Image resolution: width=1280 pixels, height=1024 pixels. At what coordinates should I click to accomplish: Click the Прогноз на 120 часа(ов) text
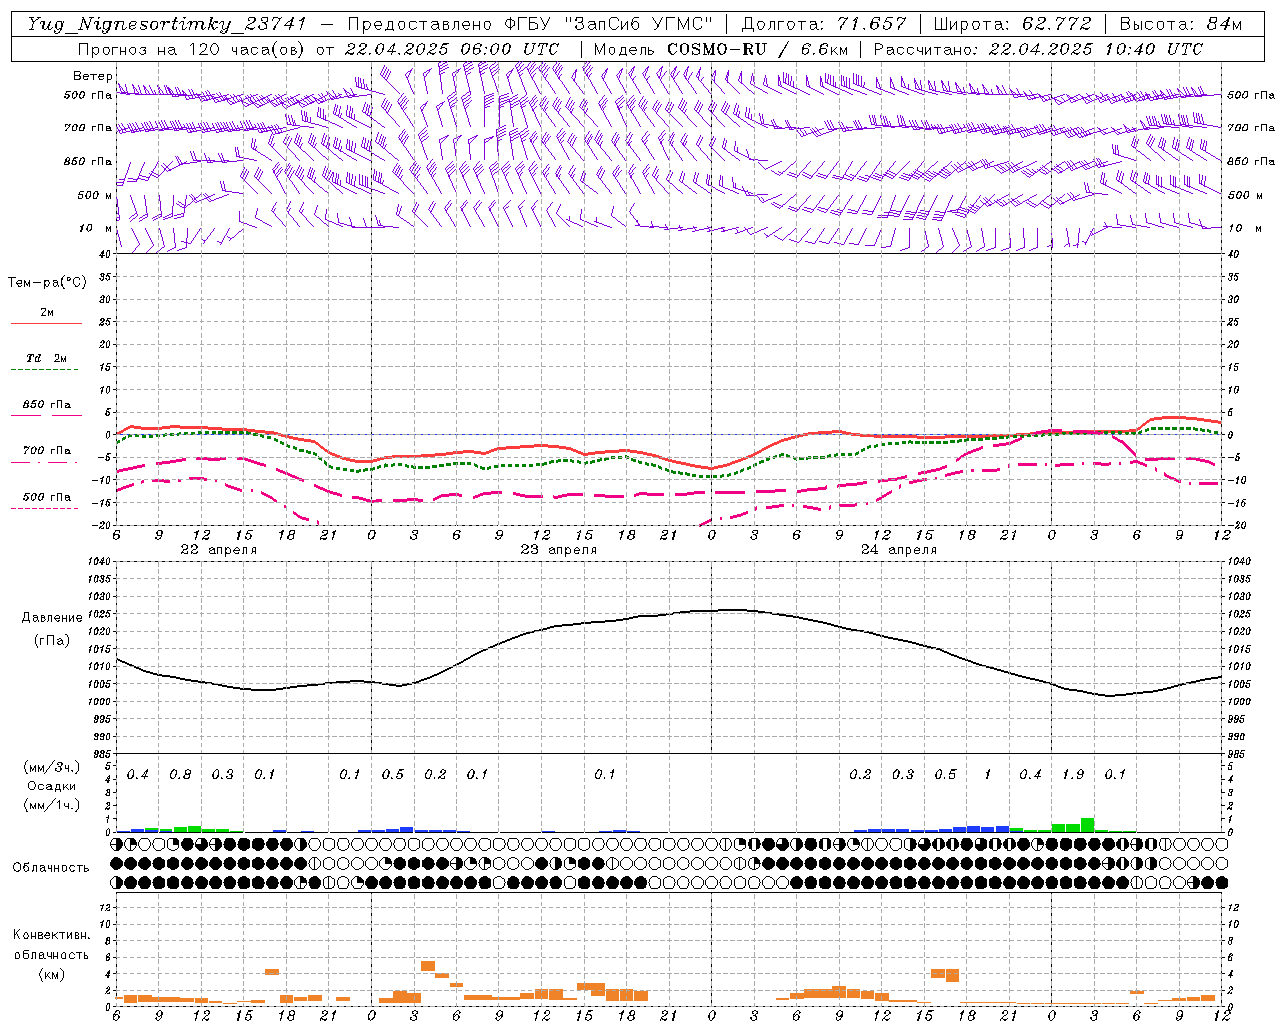coord(193,49)
